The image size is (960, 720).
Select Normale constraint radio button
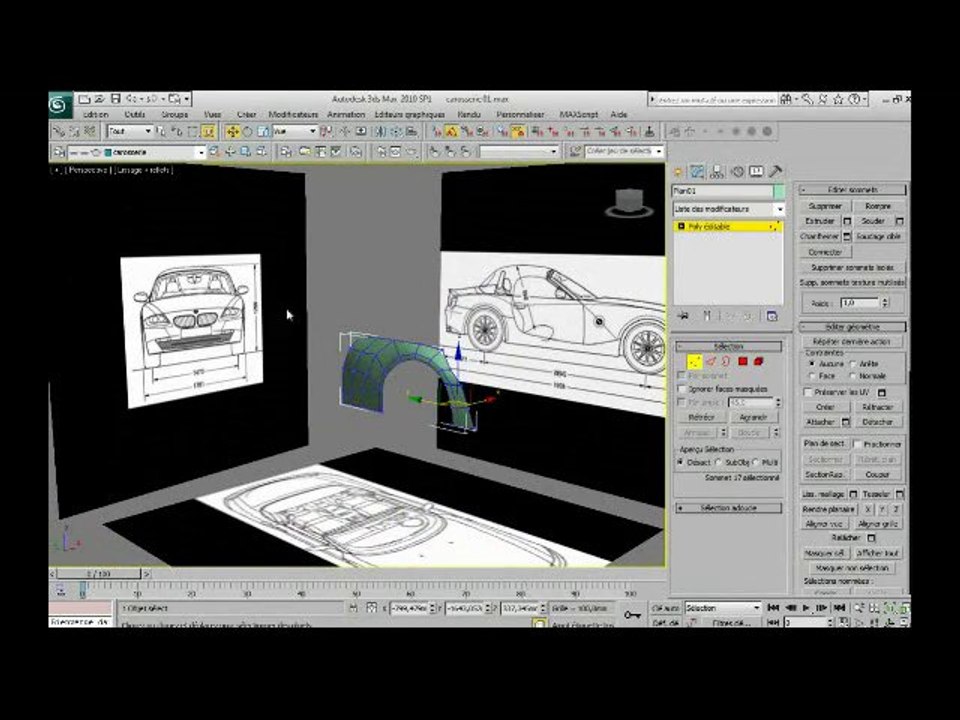pos(853,376)
